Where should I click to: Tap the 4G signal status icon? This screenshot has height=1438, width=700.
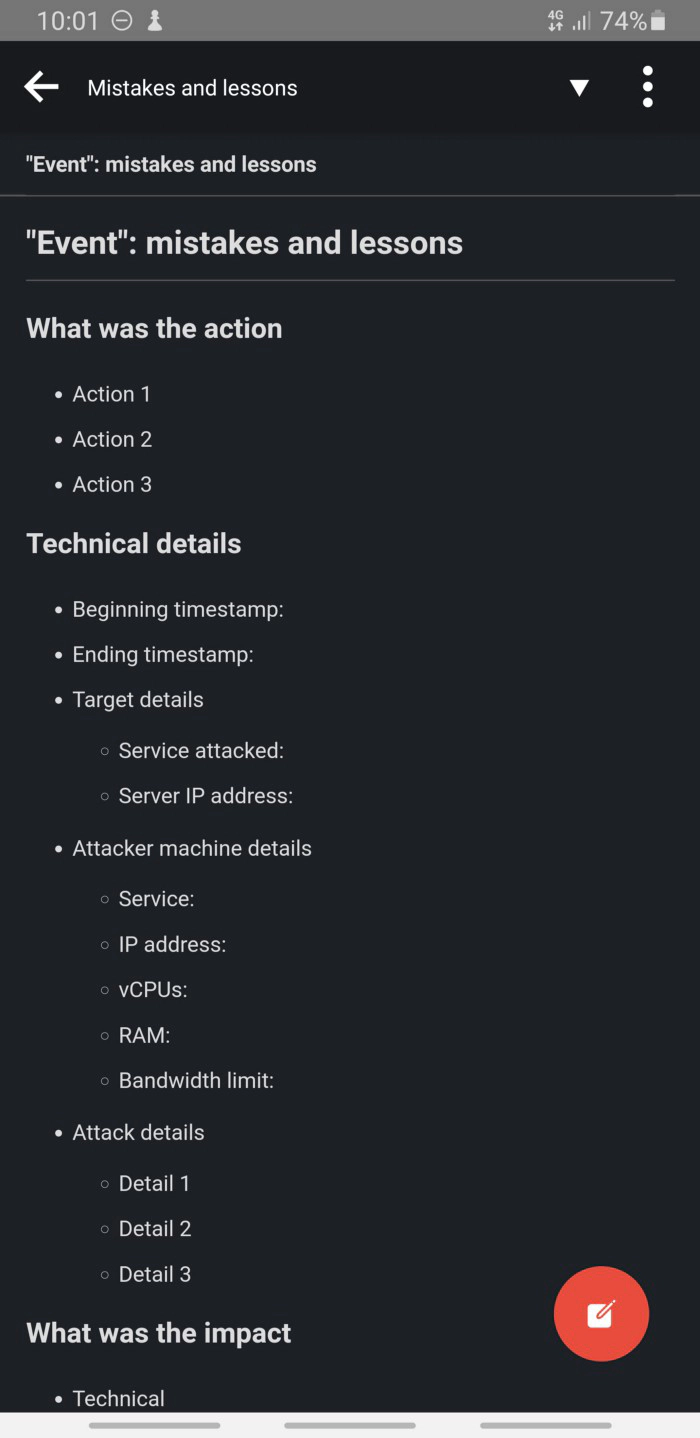[x=556, y=21]
